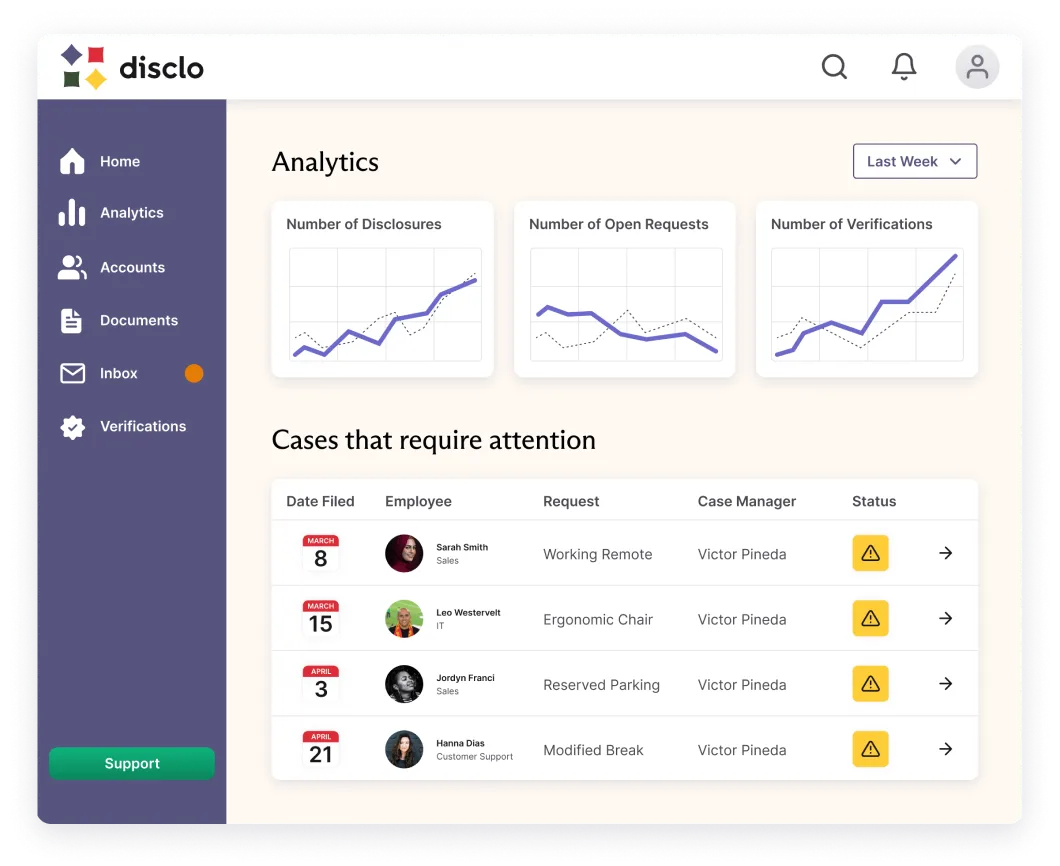Viewport: 1060px width, 866px height.
Task: Click Leo Westervelt's profile photo
Action: pos(404,618)
